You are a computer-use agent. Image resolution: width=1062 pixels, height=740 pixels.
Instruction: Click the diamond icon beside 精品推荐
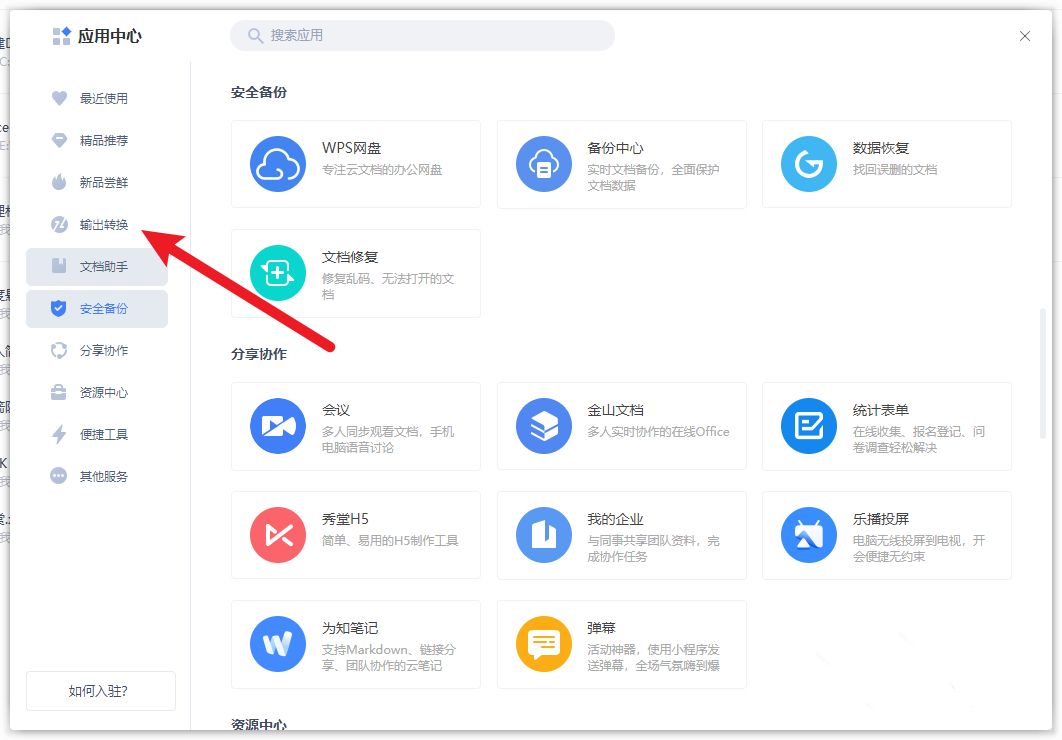60,140
